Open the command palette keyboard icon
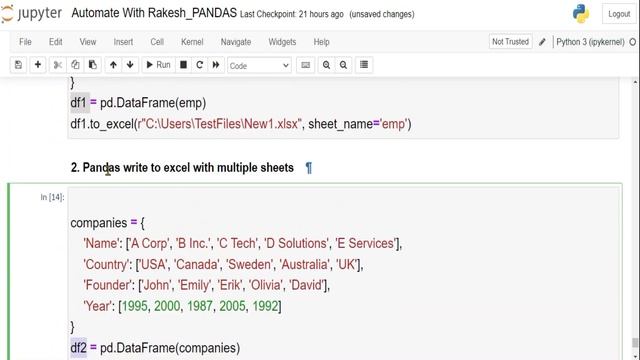 point(305,65)
